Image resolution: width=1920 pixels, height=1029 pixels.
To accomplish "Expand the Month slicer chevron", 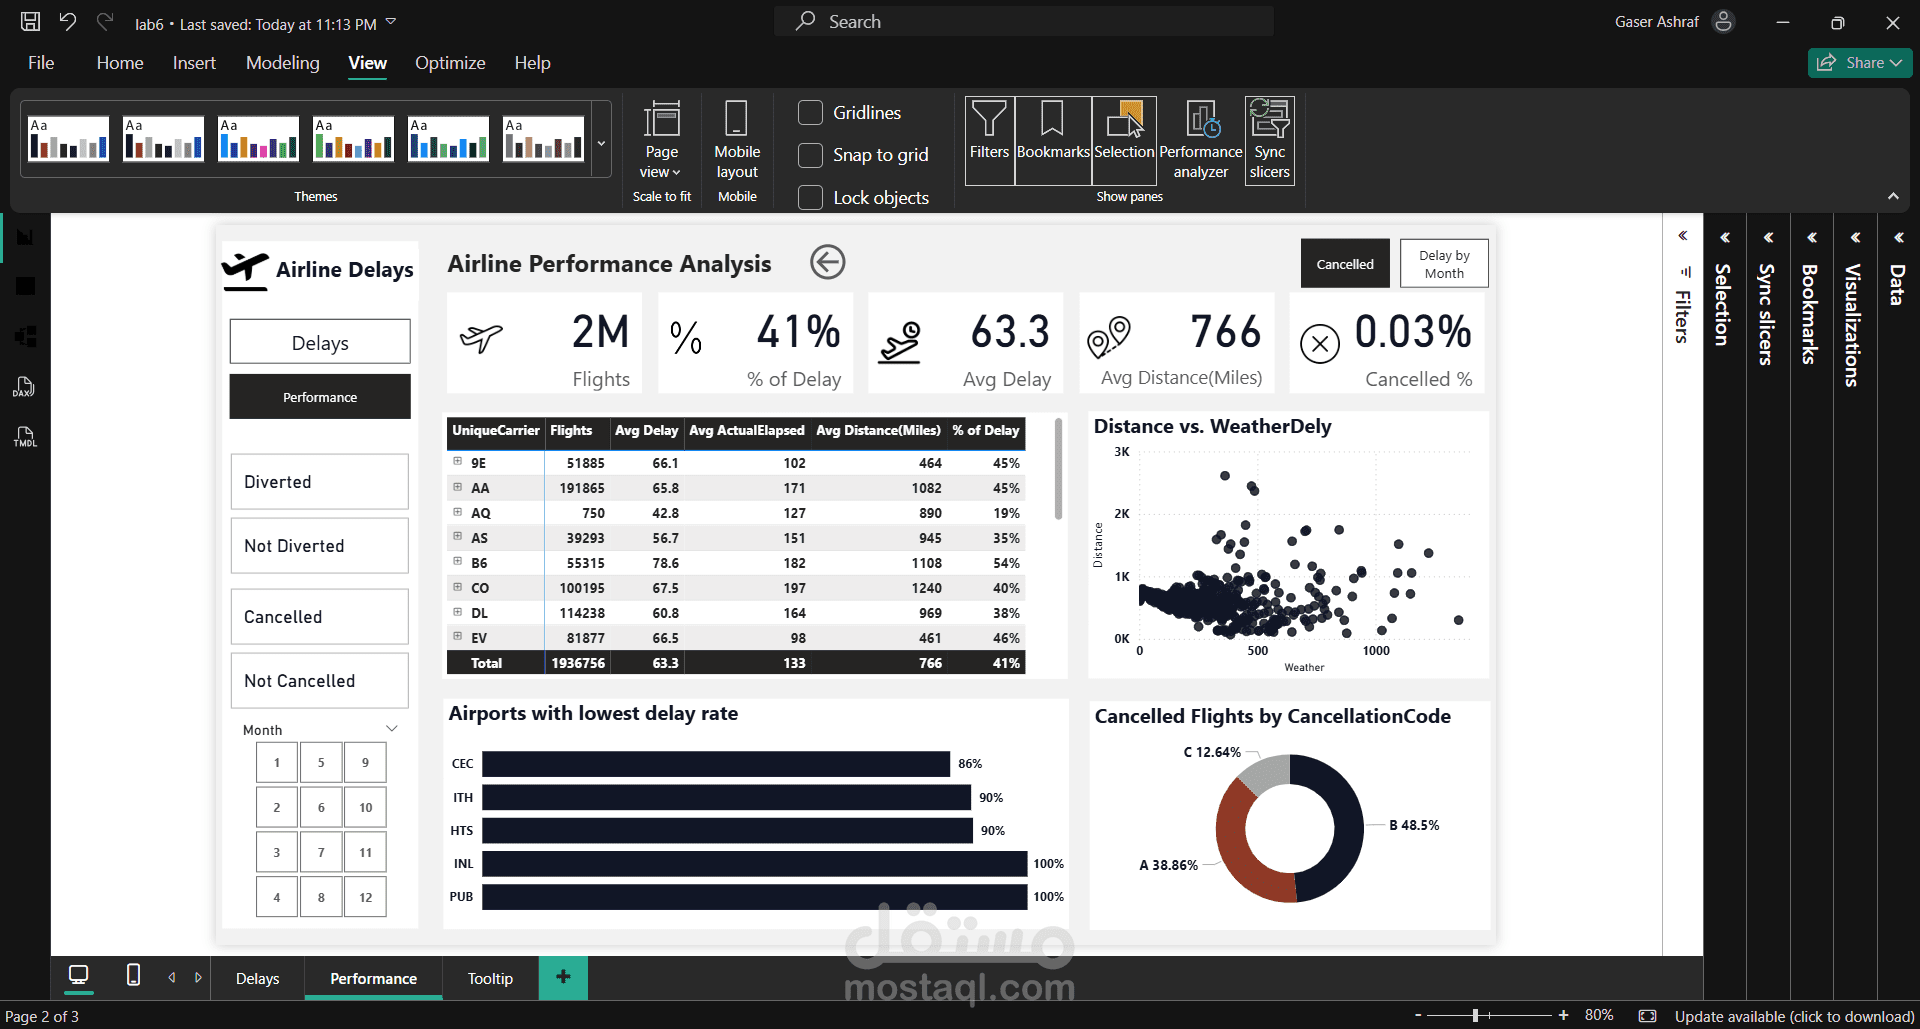I will (x=392, y=729).
